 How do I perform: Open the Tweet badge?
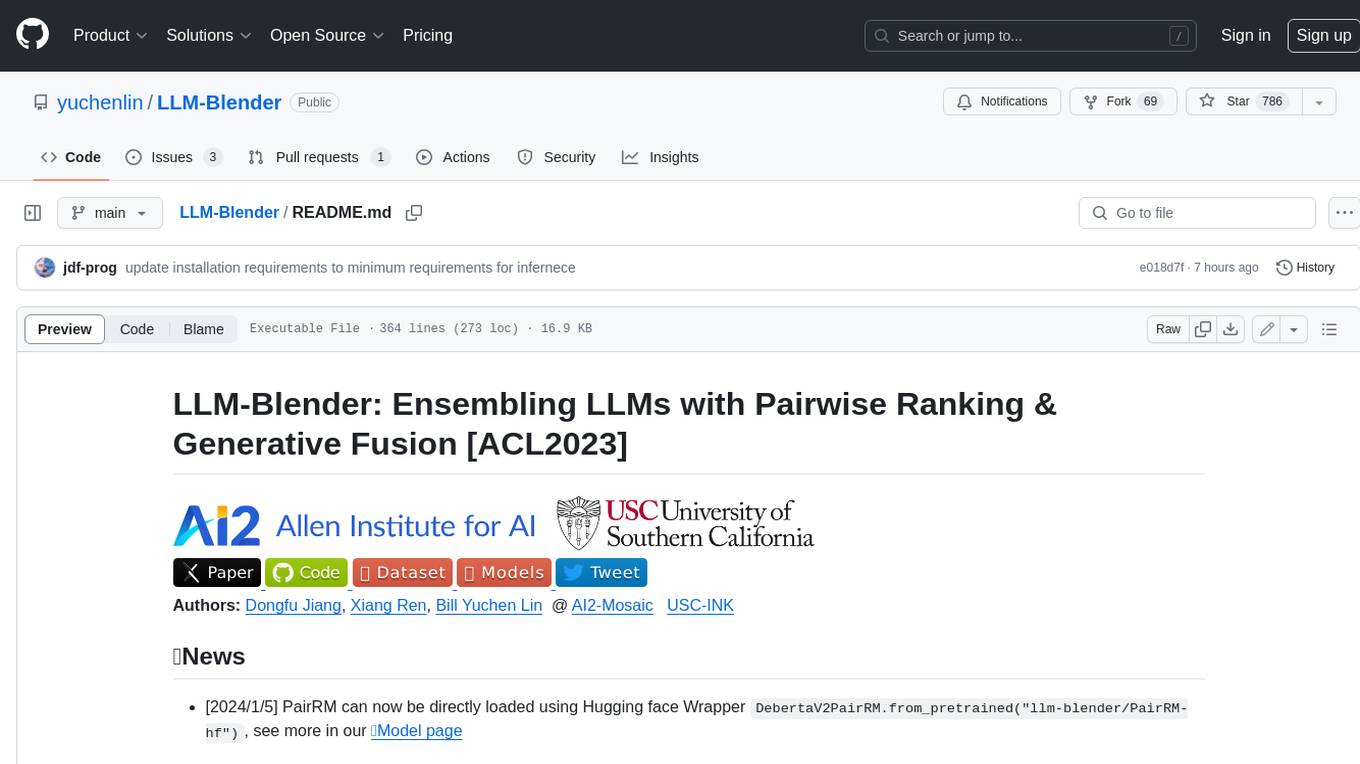(x=601, y=572)
